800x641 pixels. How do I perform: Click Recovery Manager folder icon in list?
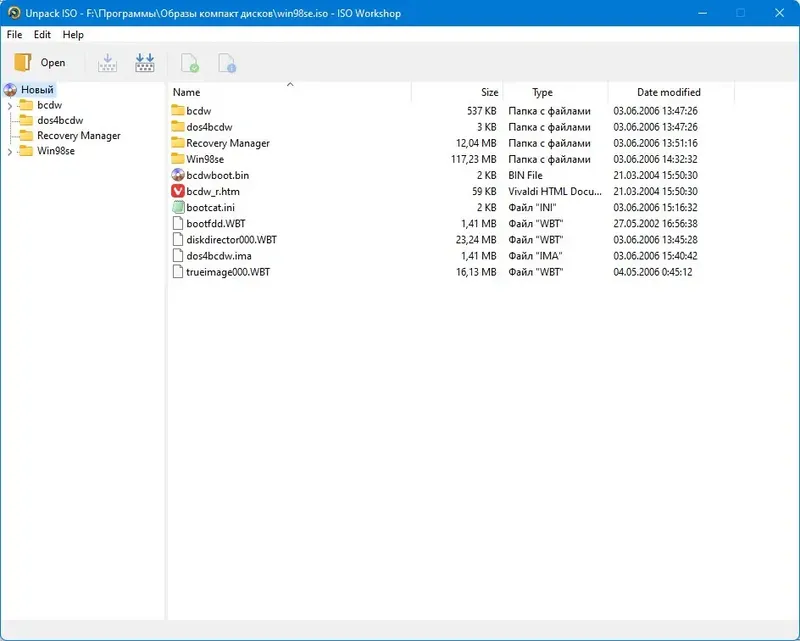click(178, 142)
